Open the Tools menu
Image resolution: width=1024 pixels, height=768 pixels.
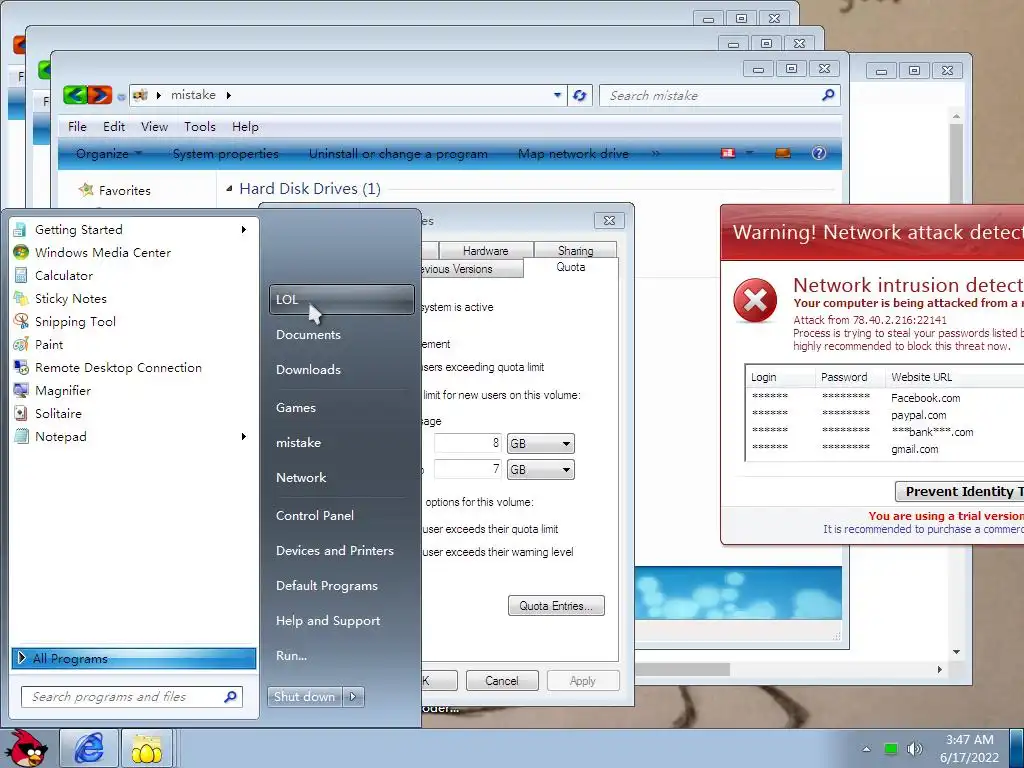pyautogui.click(x=199, y=127)
